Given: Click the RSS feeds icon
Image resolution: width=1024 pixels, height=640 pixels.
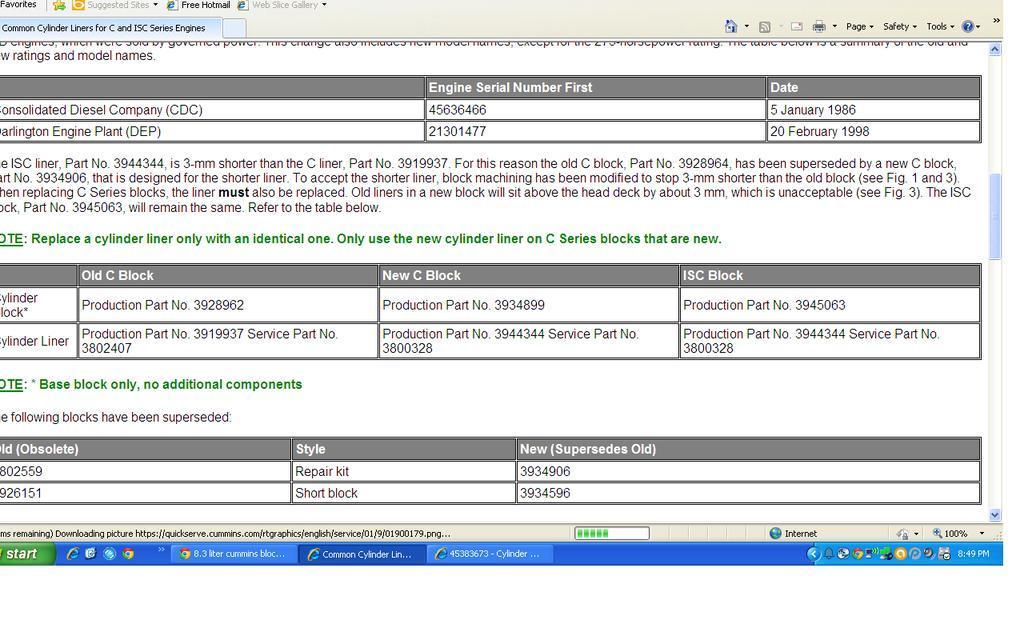Looking at the screenshot, I should (765, 27).
